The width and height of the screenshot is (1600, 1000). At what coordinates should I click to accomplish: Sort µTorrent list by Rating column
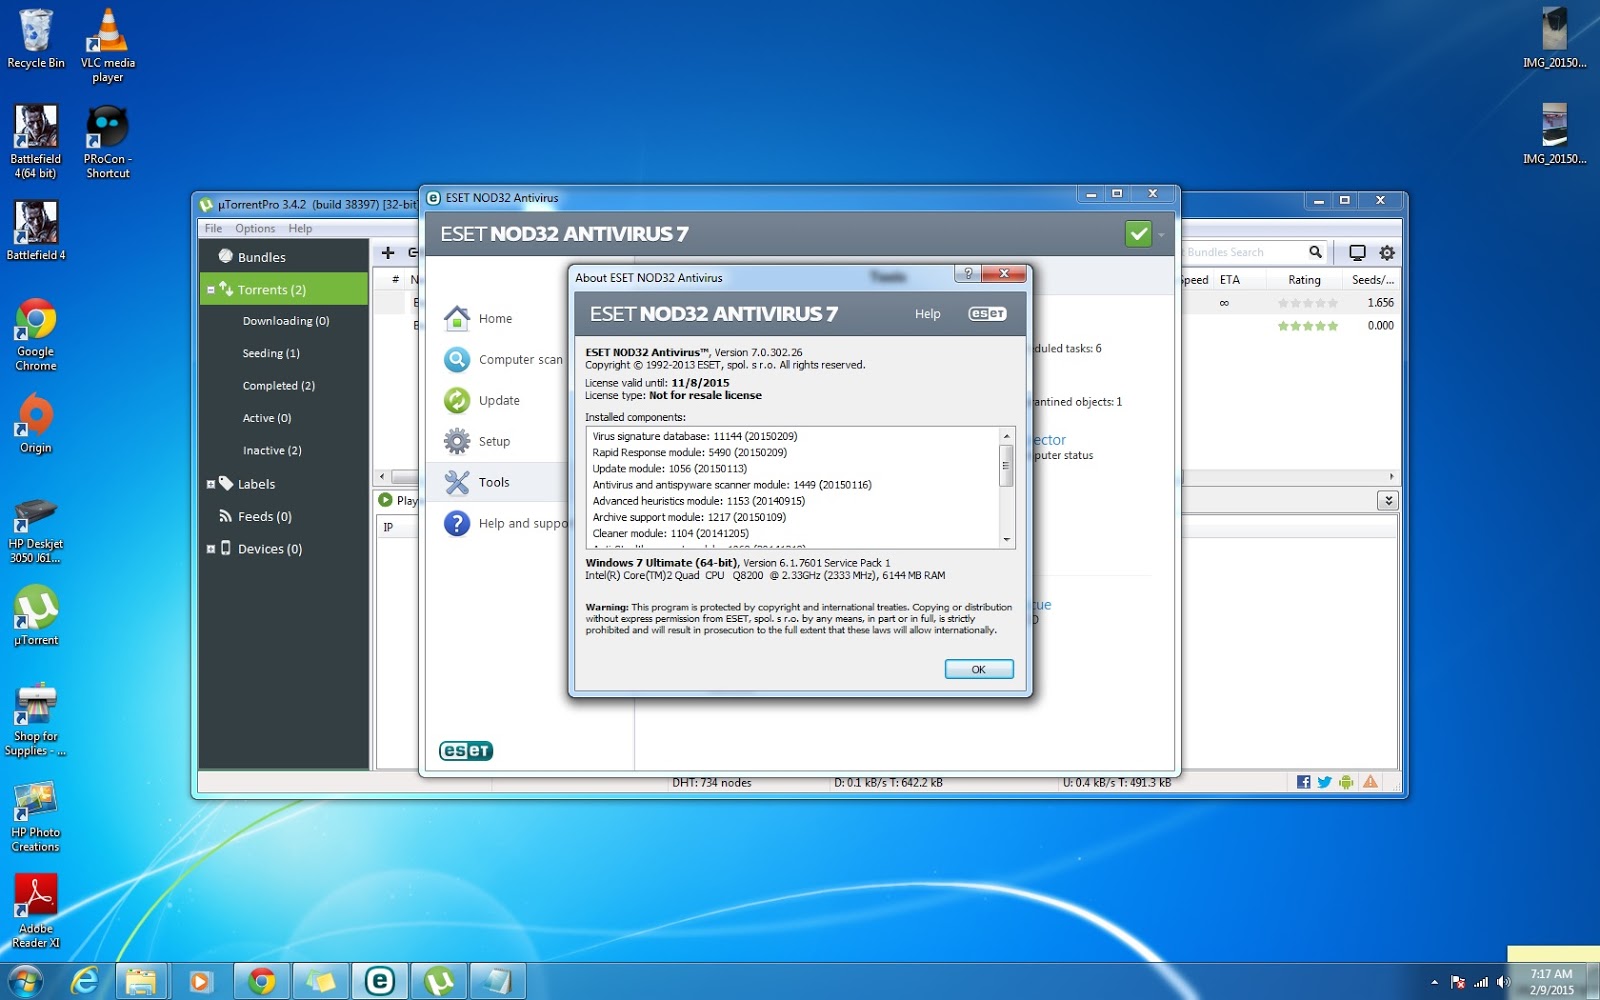[1304, 280]
